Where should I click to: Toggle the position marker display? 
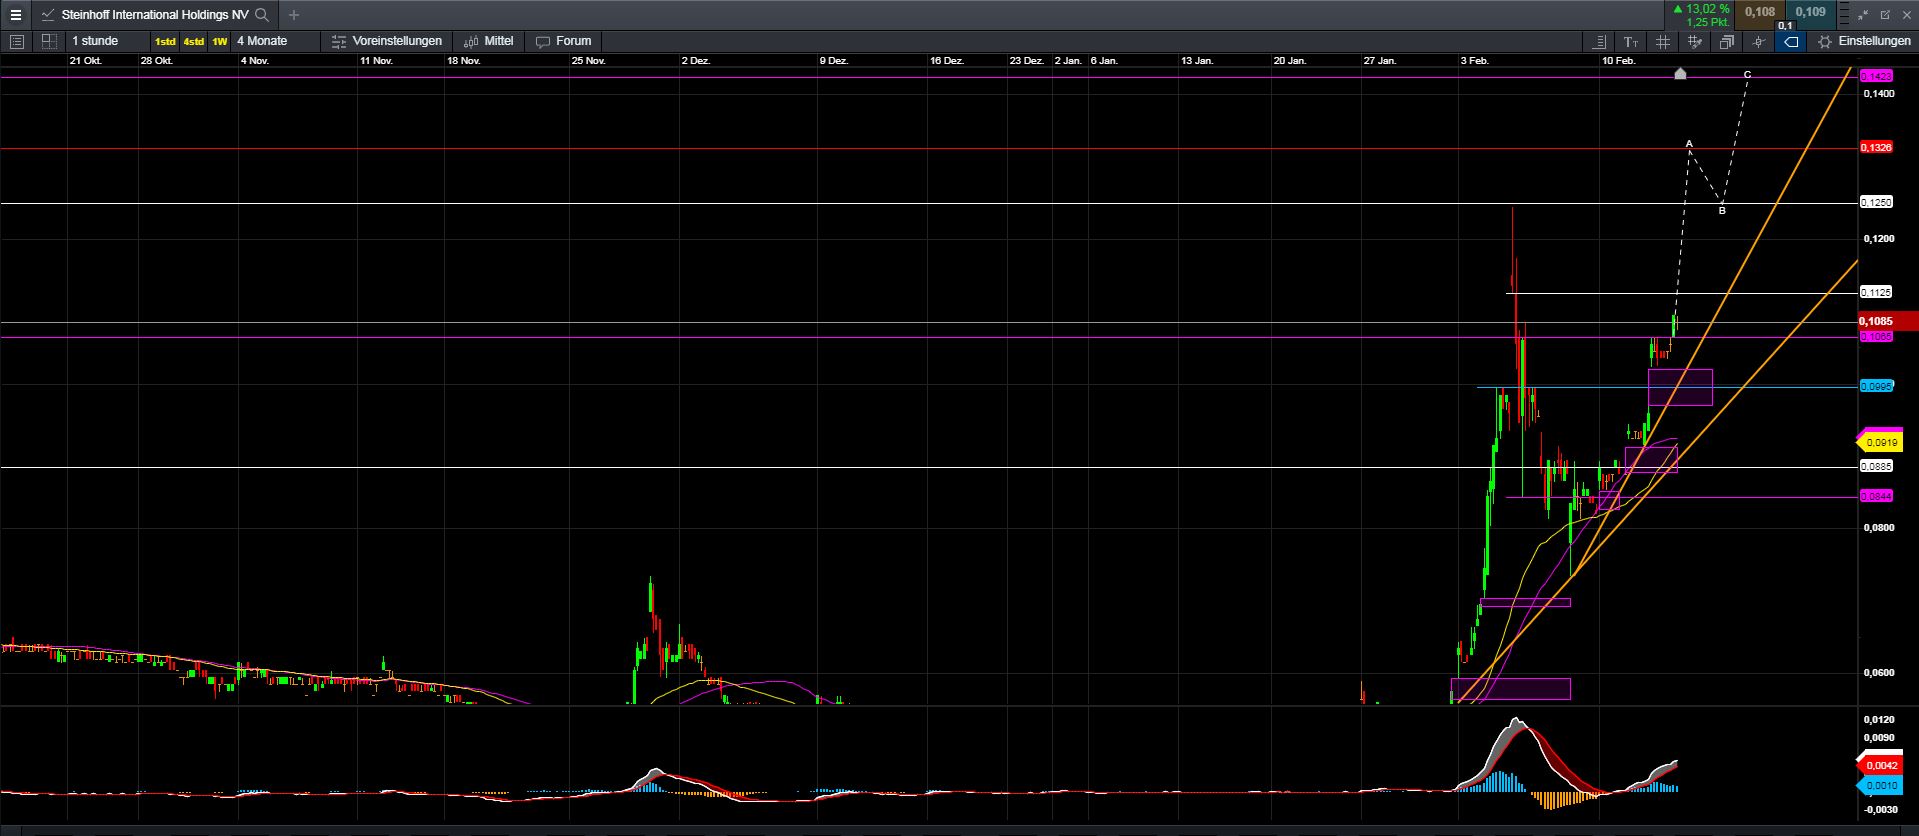pyautogui.click(x=1758, y=42)
